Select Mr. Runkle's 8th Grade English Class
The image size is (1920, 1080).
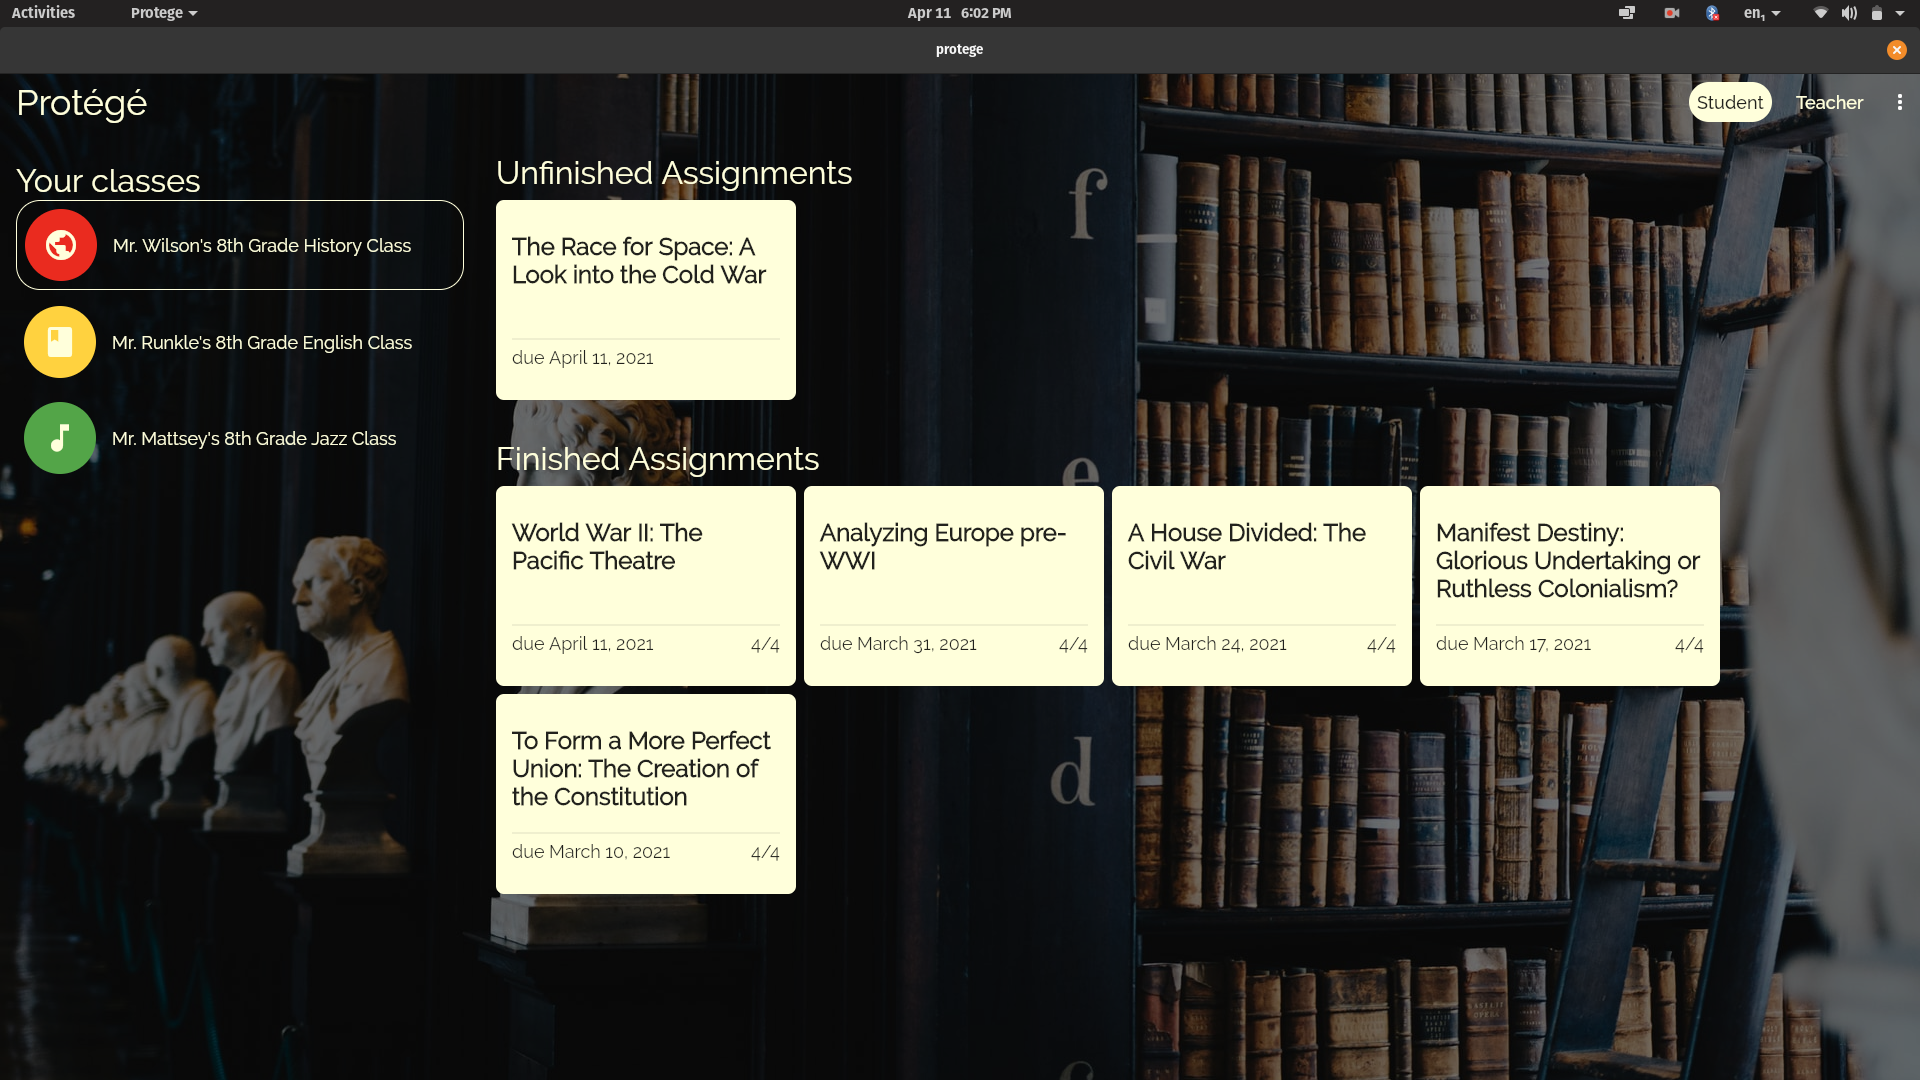pos(261,342)
